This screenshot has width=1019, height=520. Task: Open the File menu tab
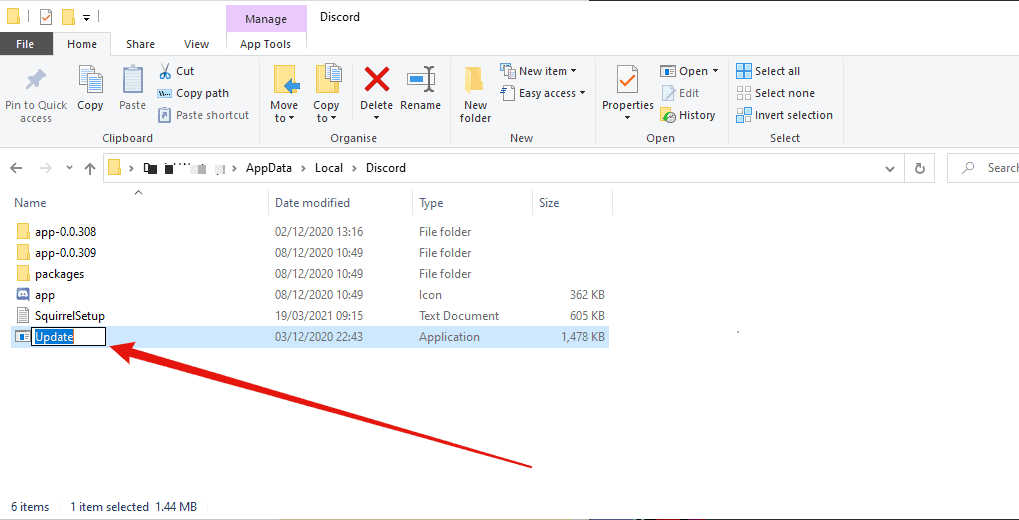(x=25, y=44)
